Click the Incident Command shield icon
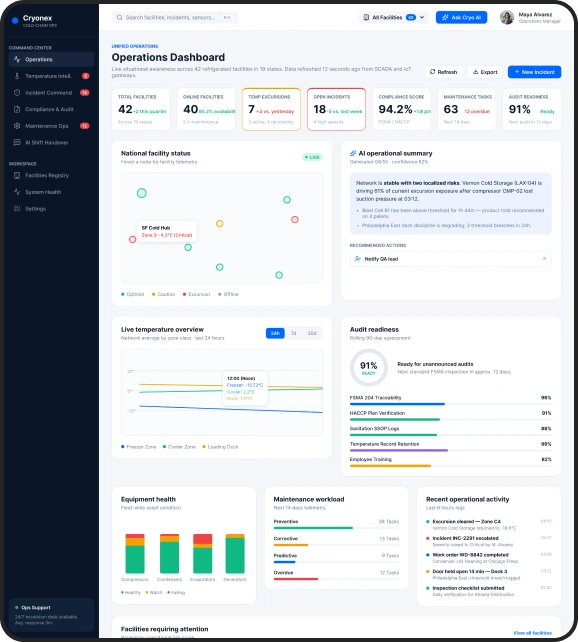Viewport: 578px width, 642px height. coord(17,93)
